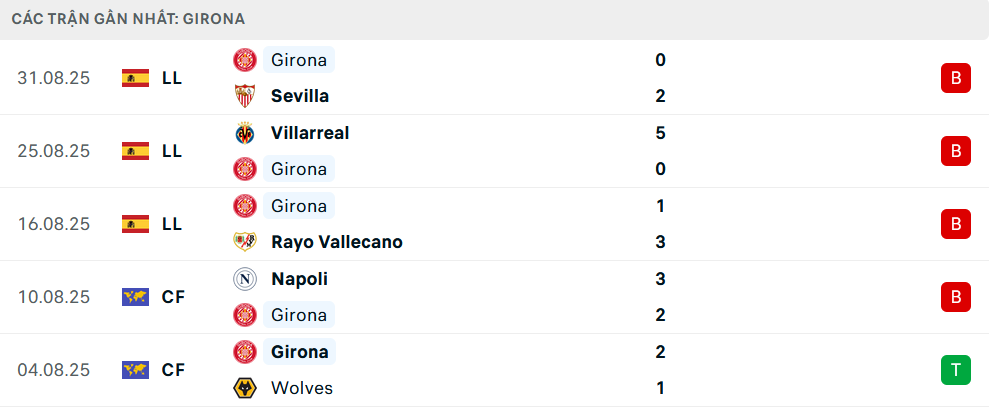Screen dimensions: 992x407
Task: Click red B result badge for Sevilla match
Action: click(x=955, y=78)
